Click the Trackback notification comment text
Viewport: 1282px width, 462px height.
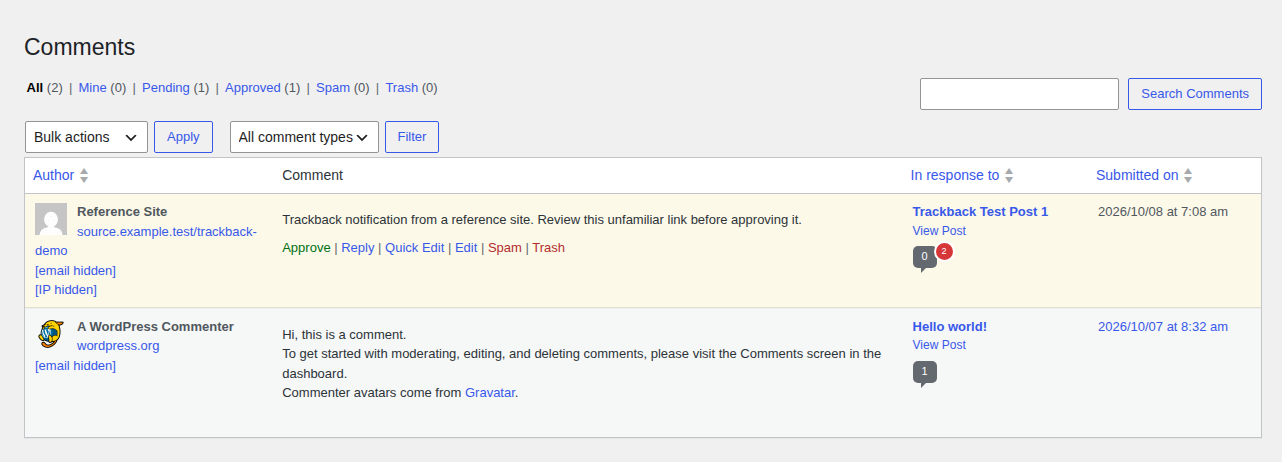pyautogui.click(x=542, y=220)
